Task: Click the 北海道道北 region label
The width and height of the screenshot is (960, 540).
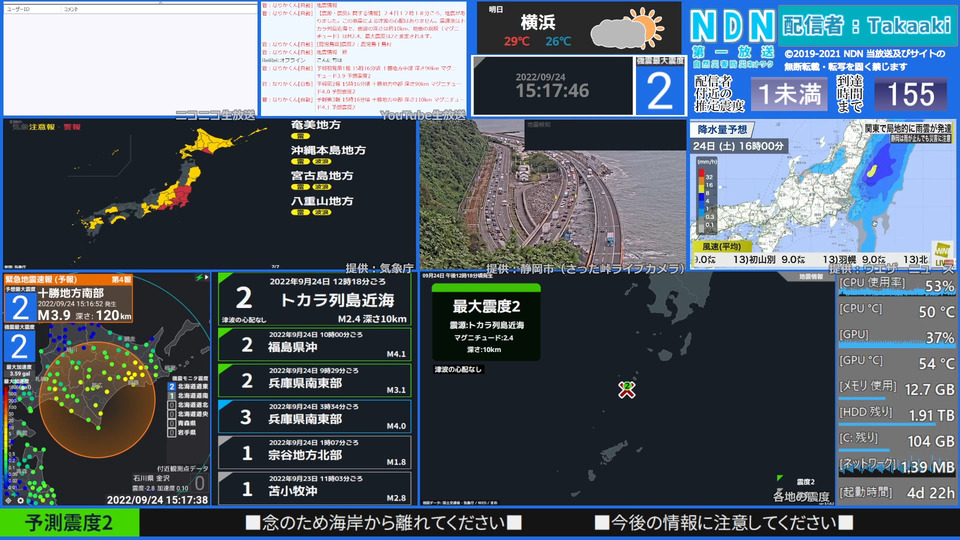Action: coord(193,405)
